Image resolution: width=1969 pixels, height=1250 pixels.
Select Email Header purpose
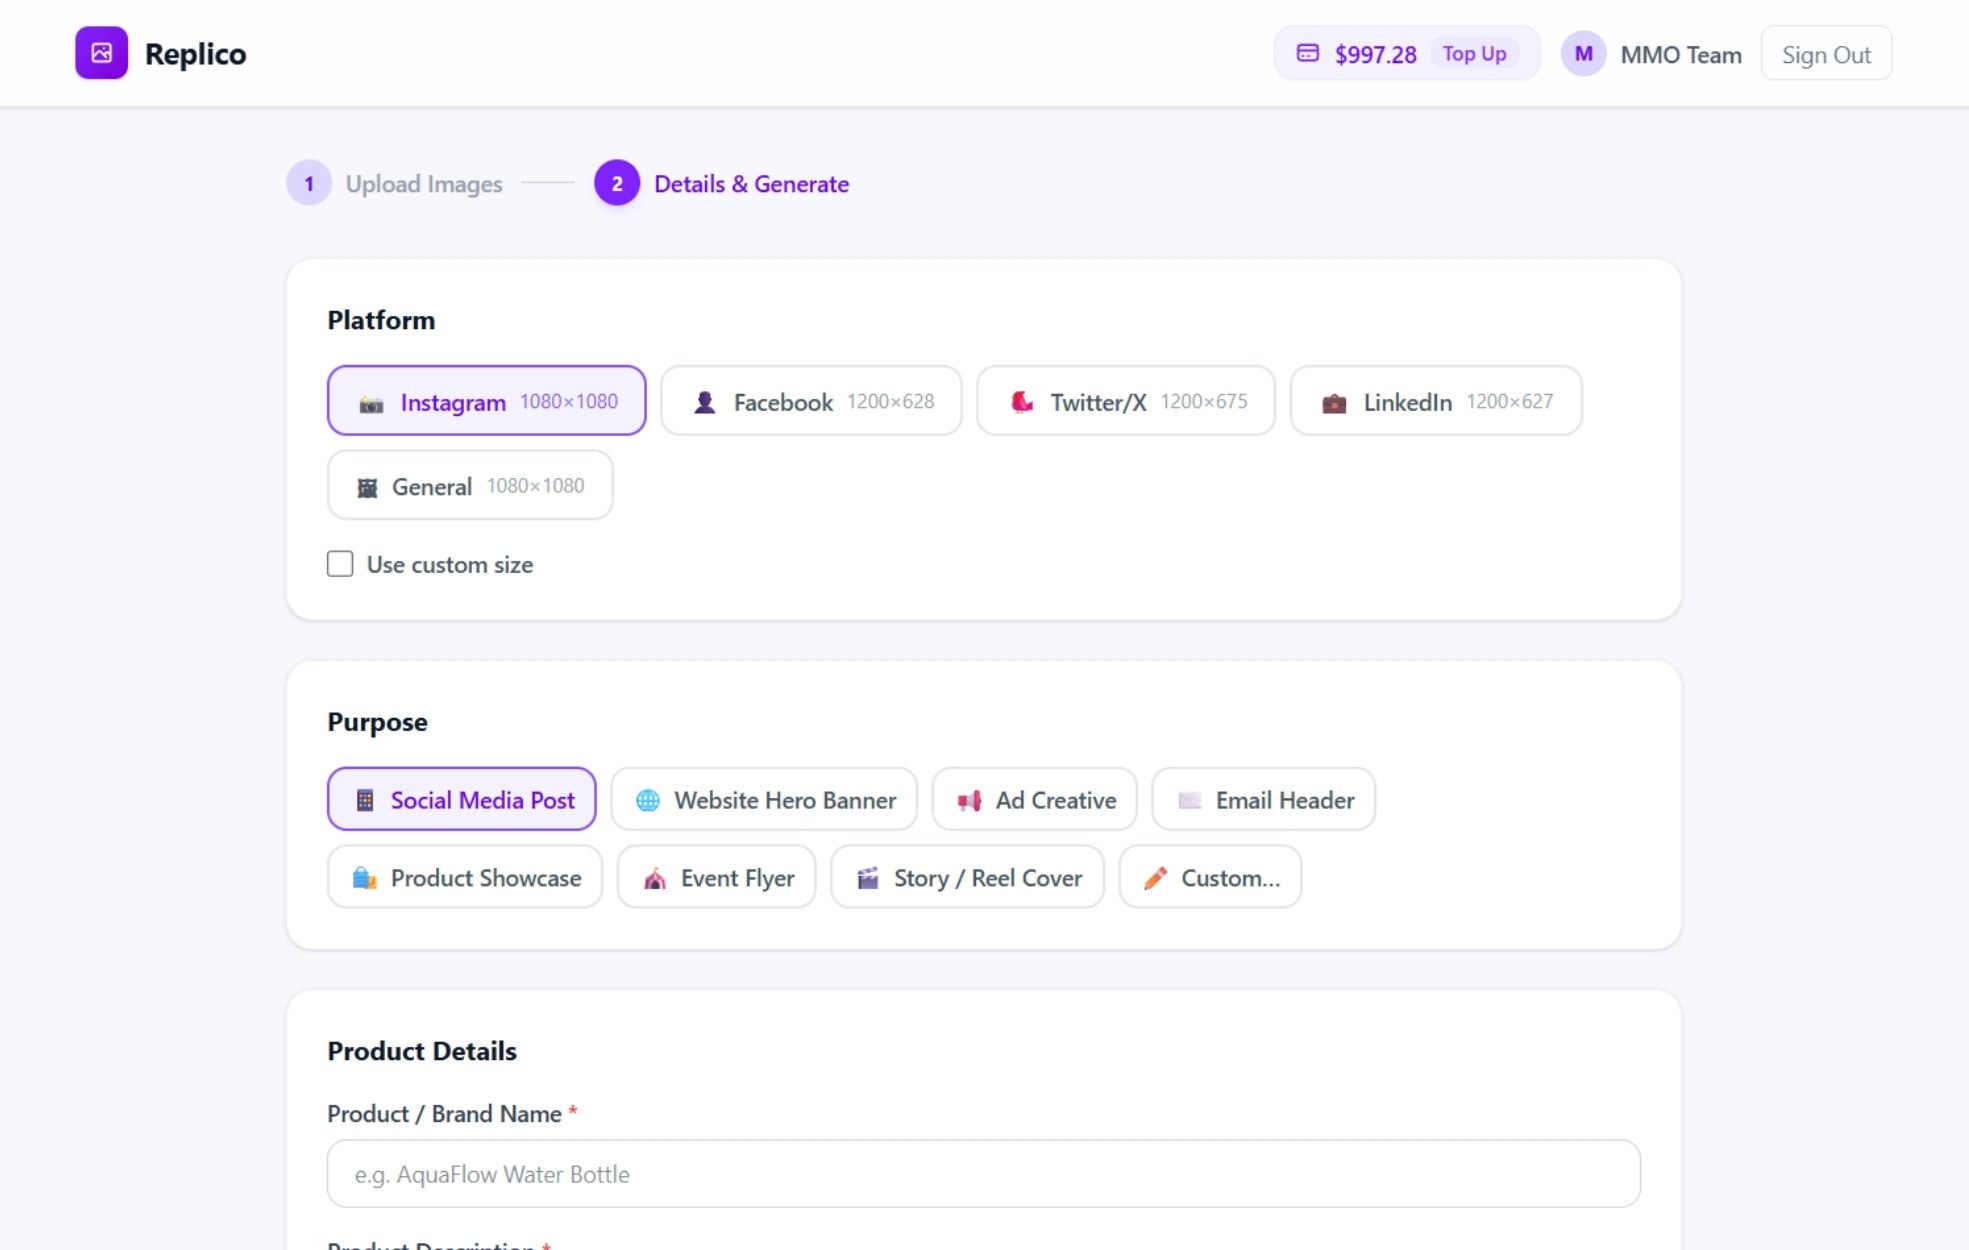point(1263,800)
